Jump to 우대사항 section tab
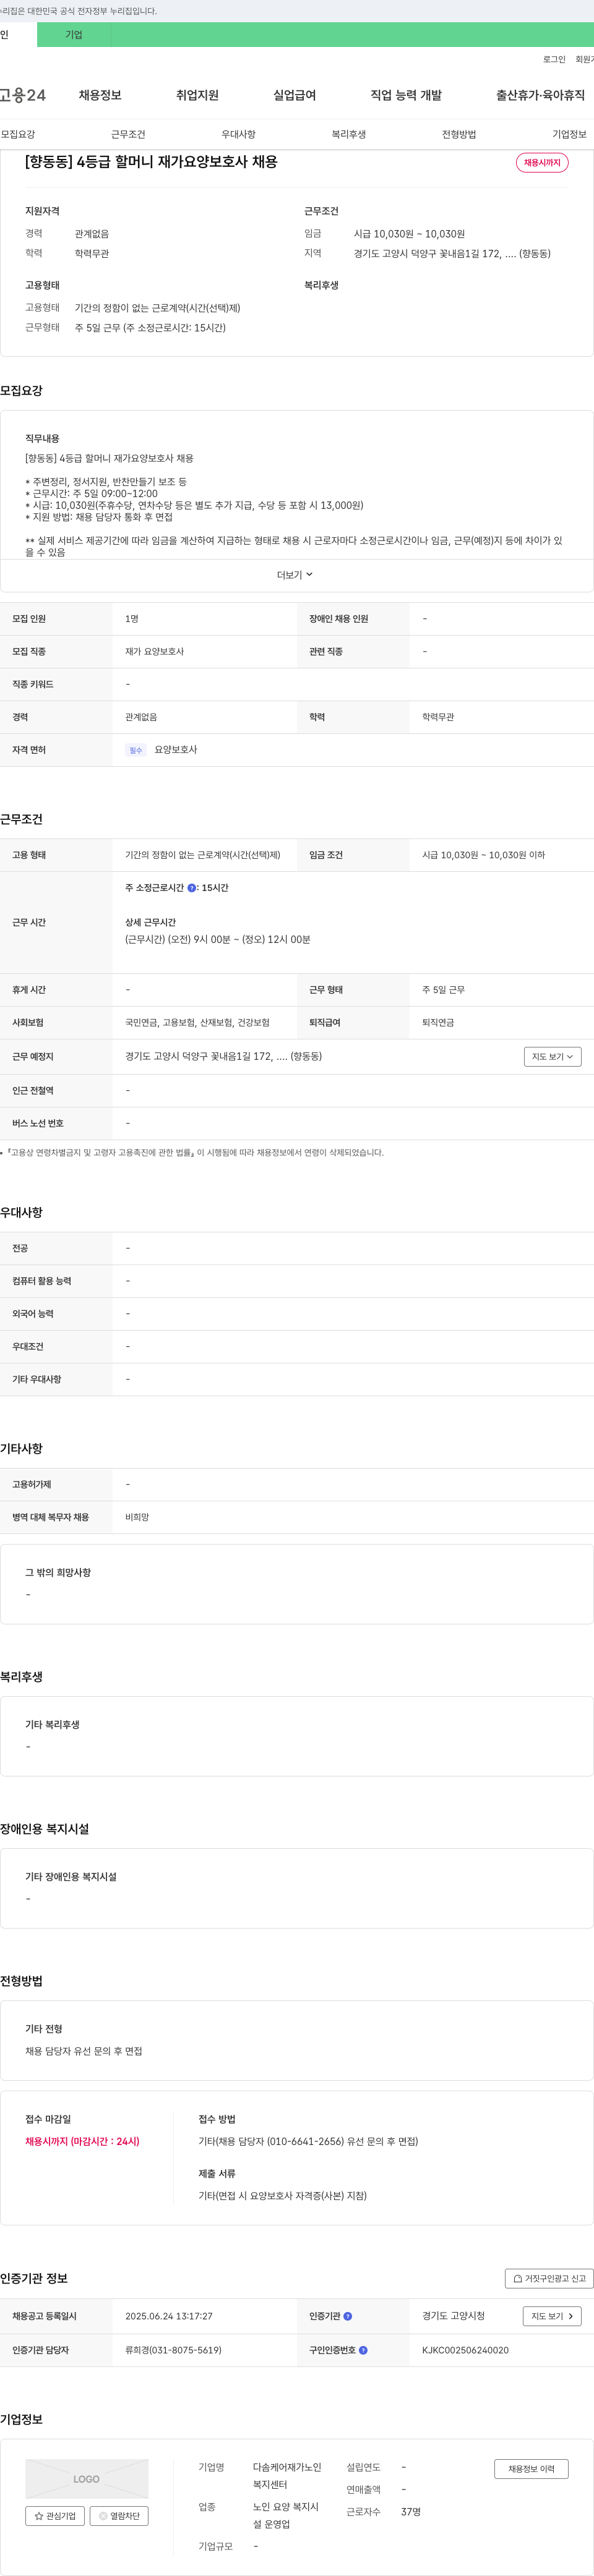The height and width of the screenshot is (2576, 594). 238,134
